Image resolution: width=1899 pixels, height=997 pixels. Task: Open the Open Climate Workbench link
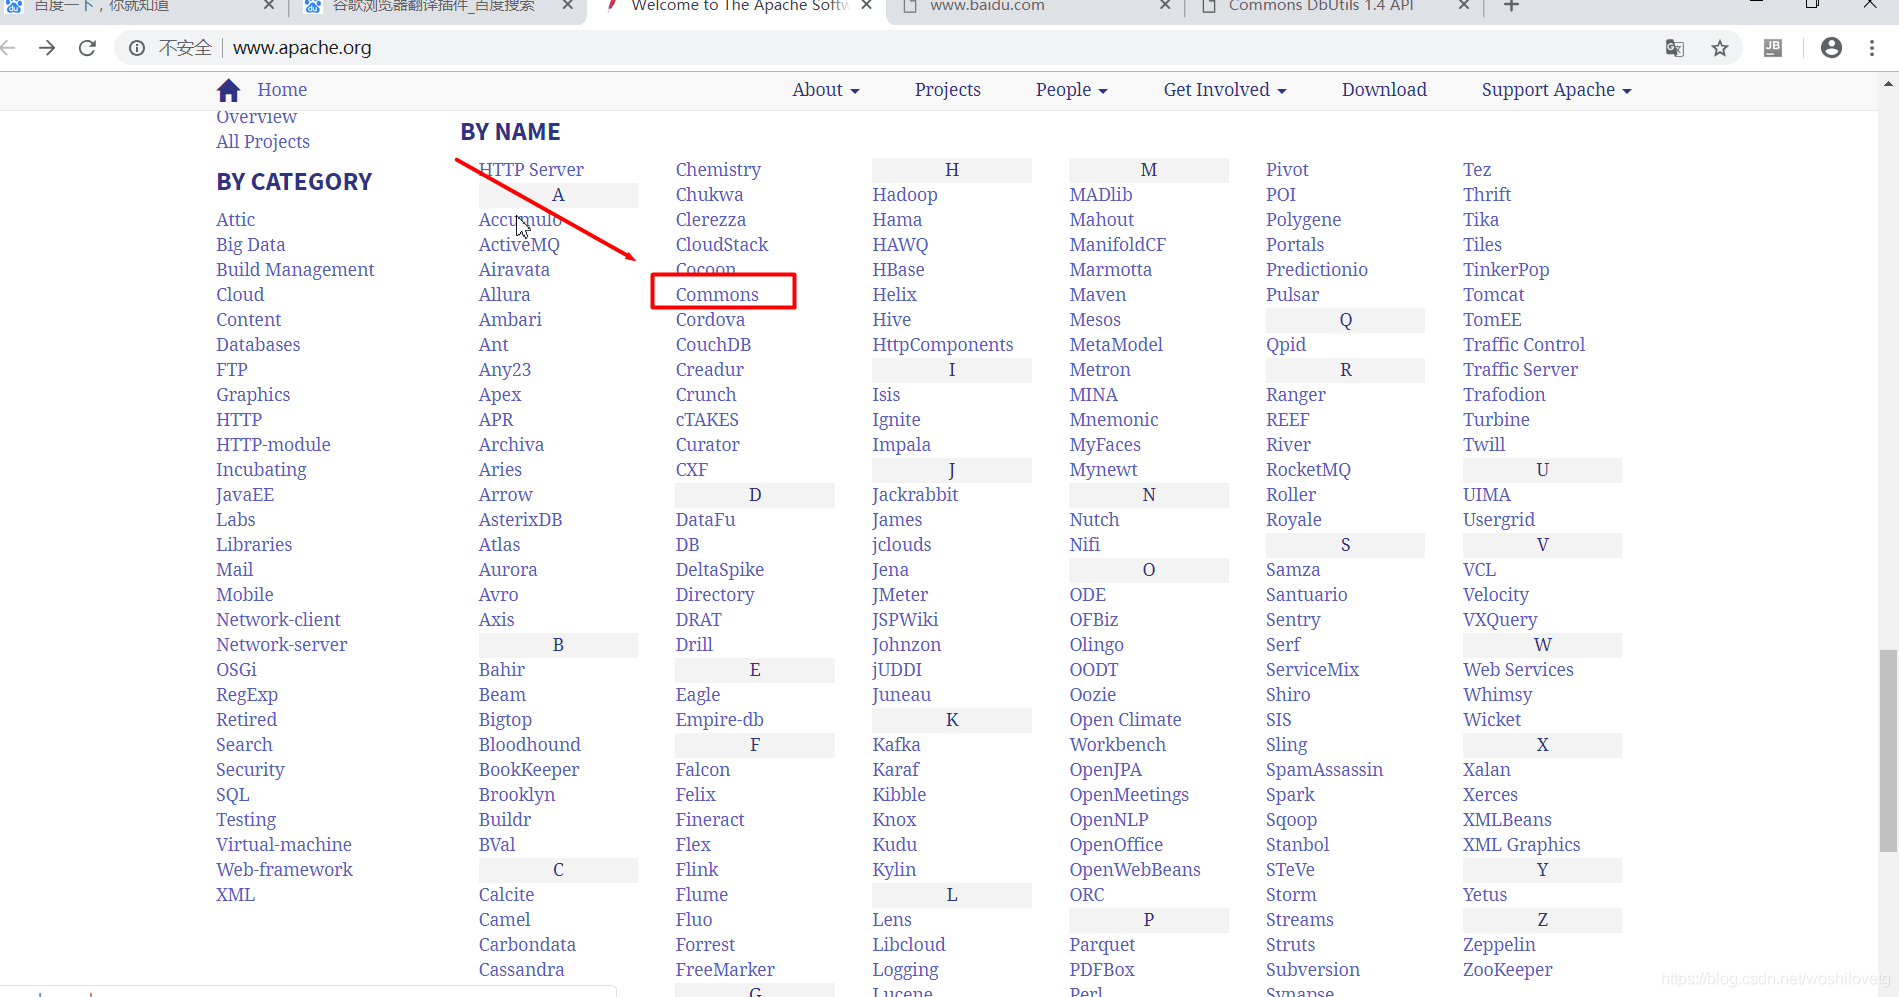coord(1125,732)
